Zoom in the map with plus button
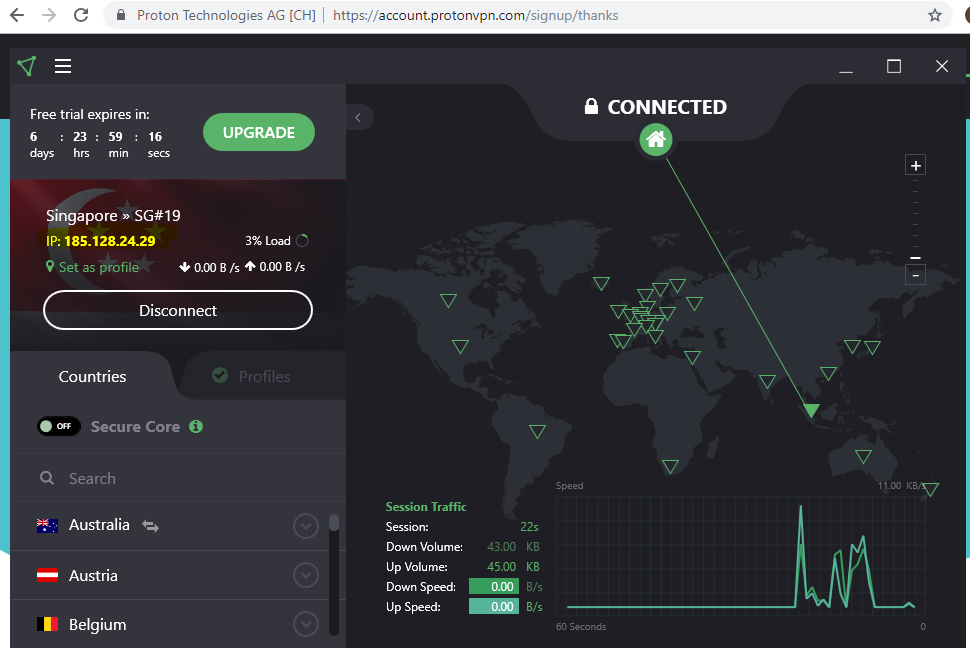 916,166
